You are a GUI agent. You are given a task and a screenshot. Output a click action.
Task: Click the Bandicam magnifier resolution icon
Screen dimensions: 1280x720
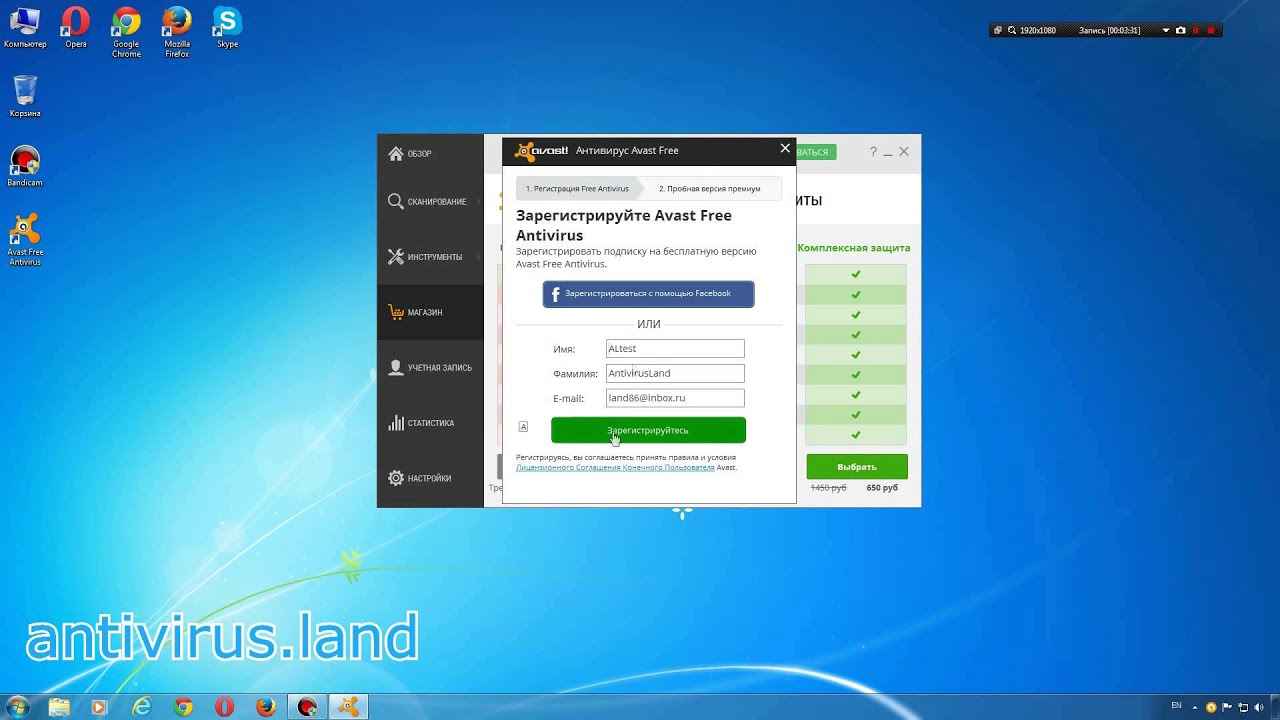click(x=1012, y=30)
